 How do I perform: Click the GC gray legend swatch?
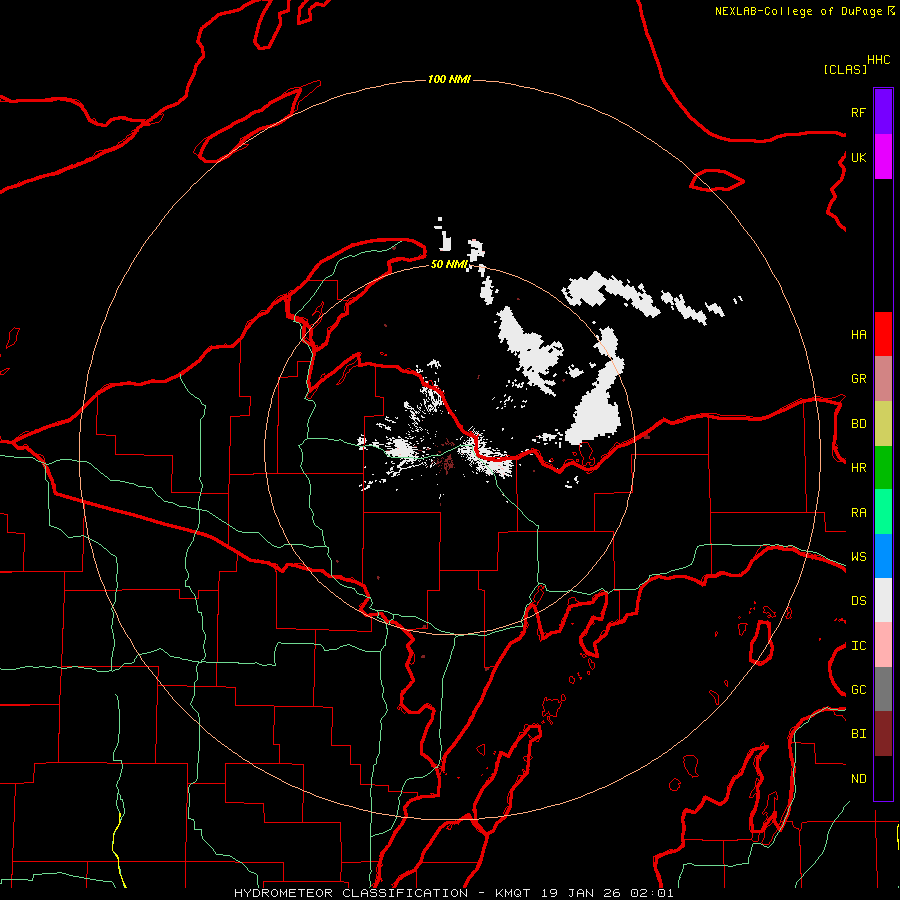(883, 689)
